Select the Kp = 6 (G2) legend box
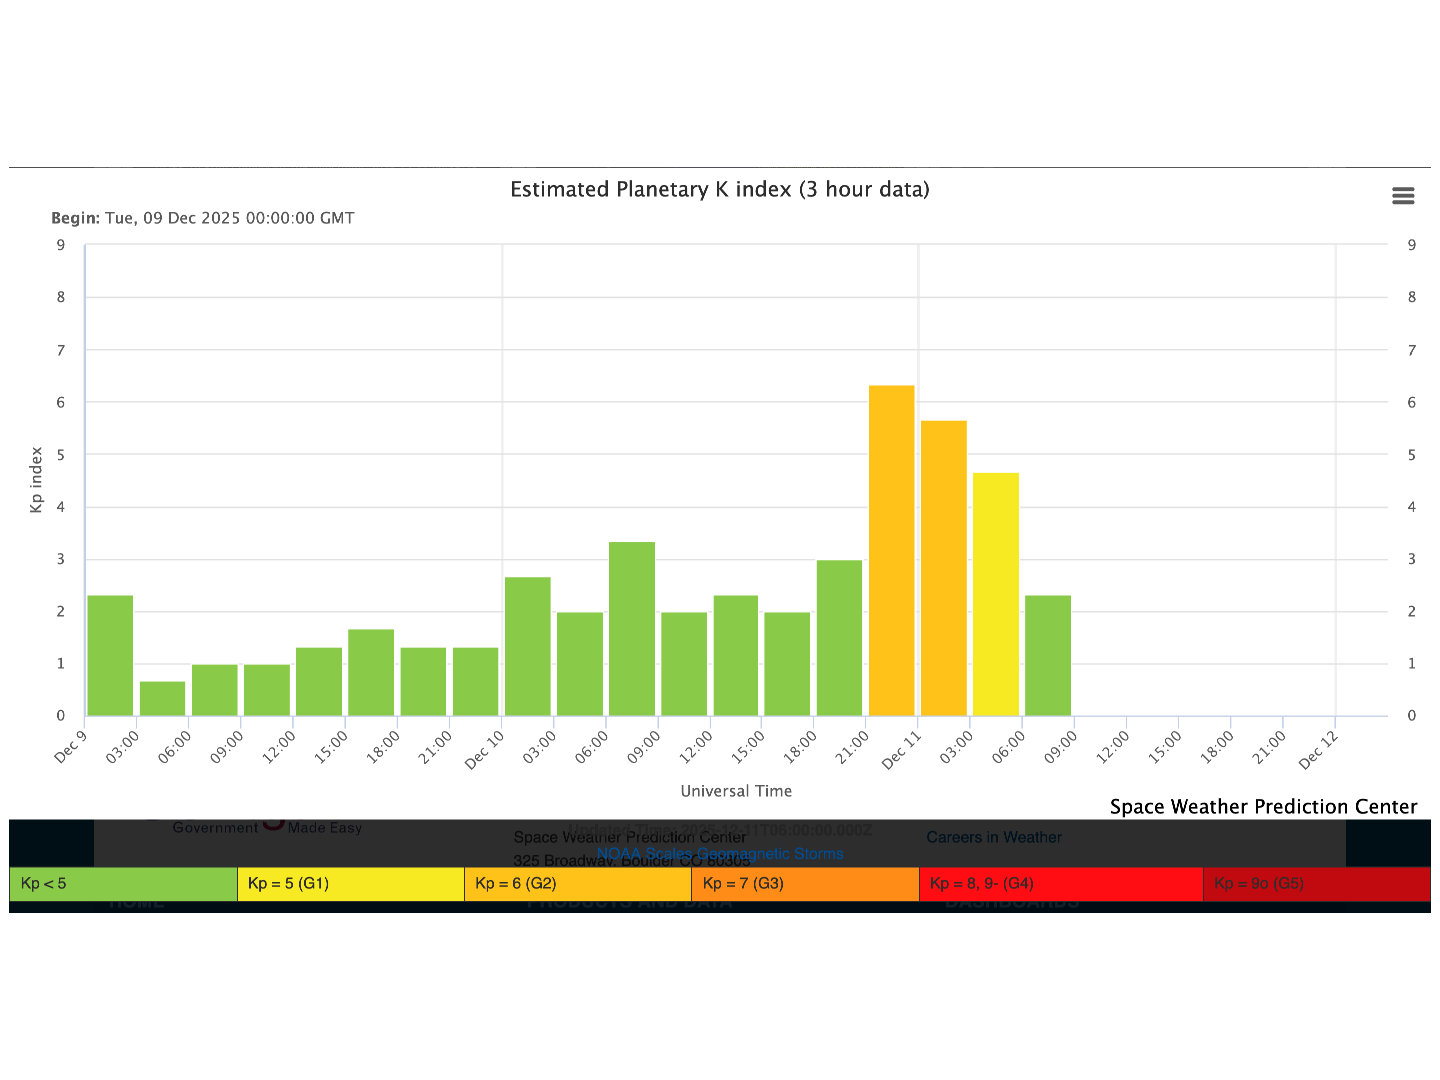Screen dimensions: 1440x1080 coord(577,884)
